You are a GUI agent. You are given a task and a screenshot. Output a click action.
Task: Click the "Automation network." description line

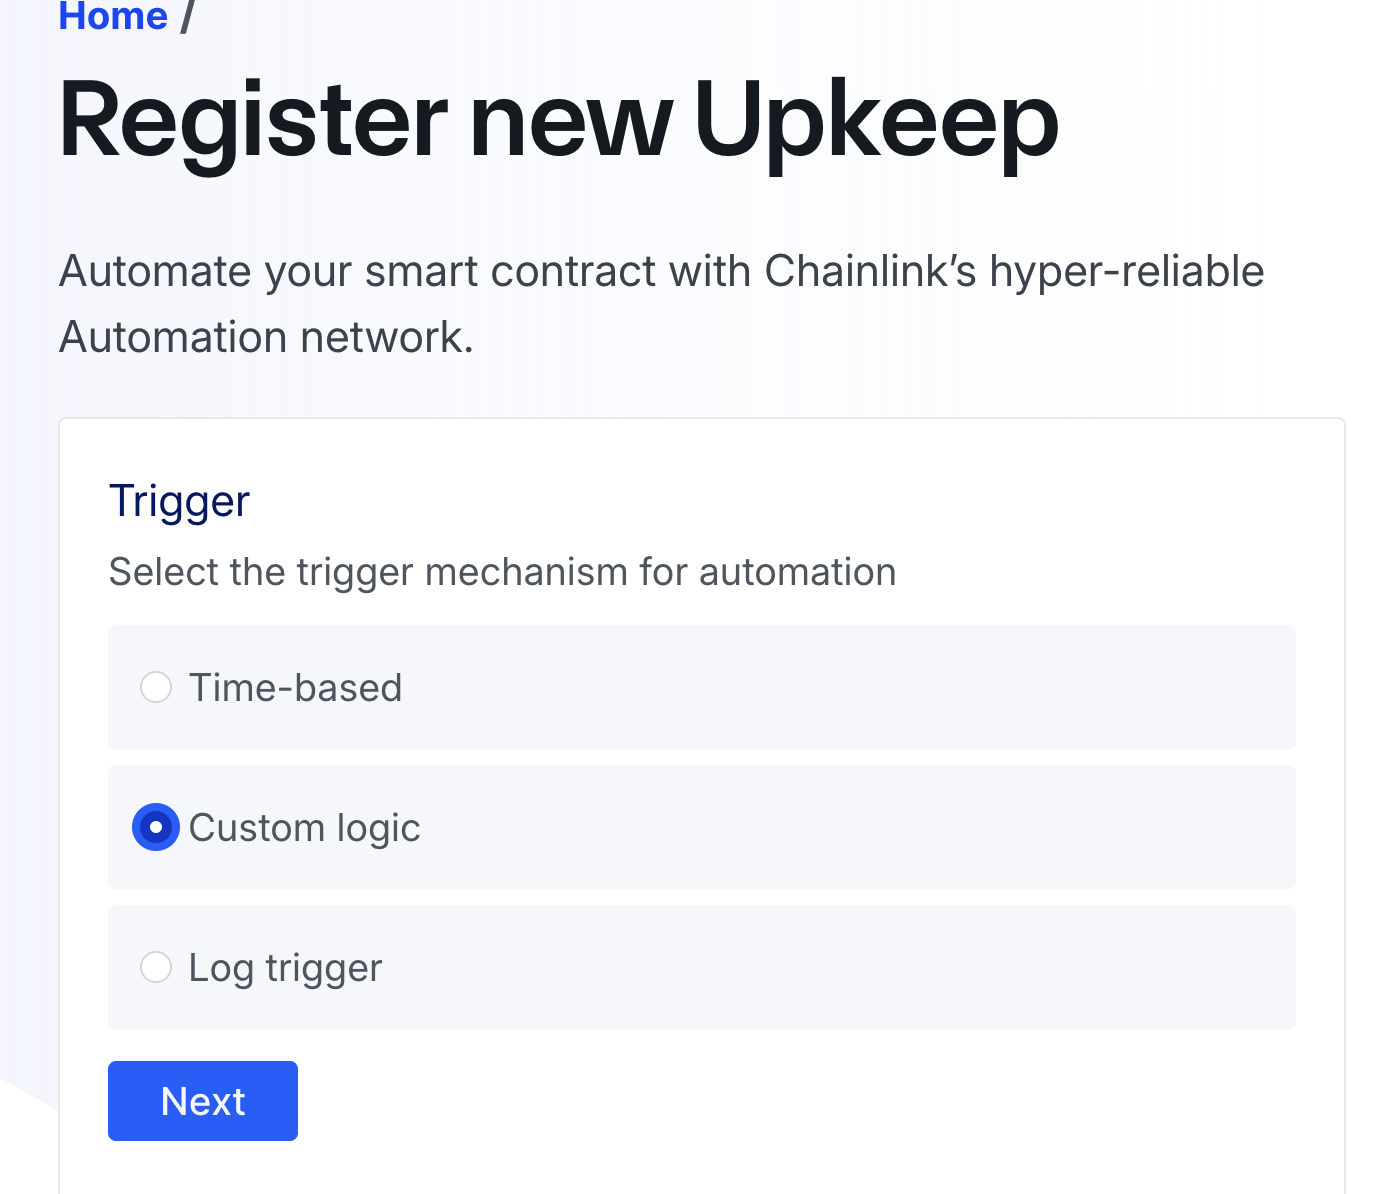click(266, 337)
